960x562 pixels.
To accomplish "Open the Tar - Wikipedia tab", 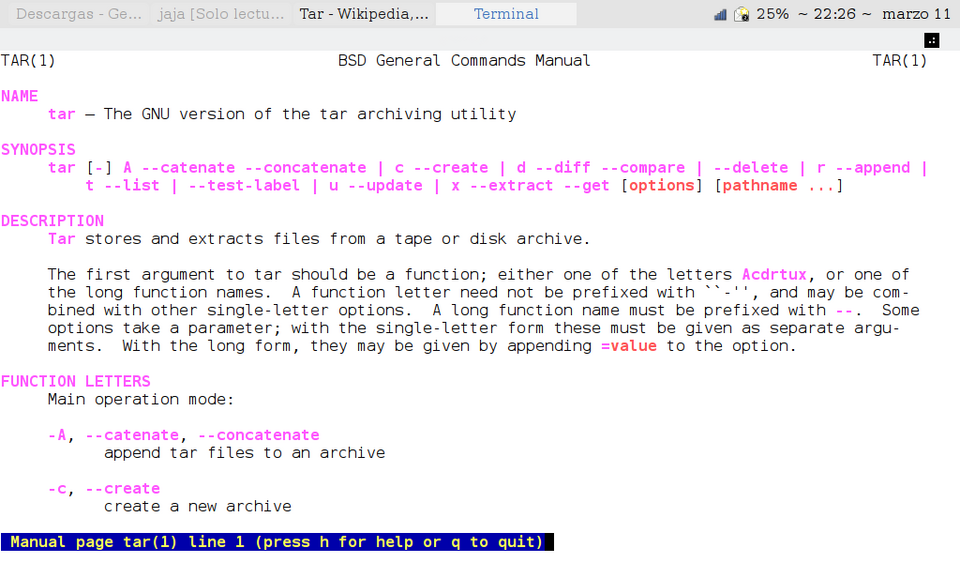I will 364,14.
